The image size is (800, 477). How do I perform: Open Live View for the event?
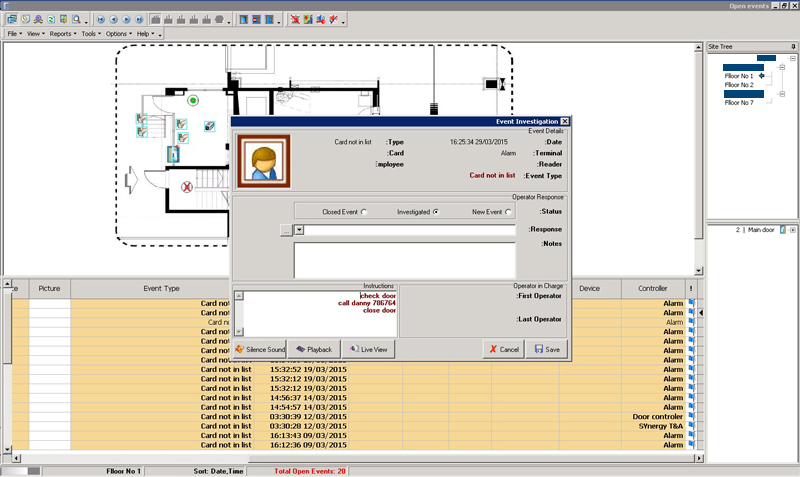click(369, 349)
